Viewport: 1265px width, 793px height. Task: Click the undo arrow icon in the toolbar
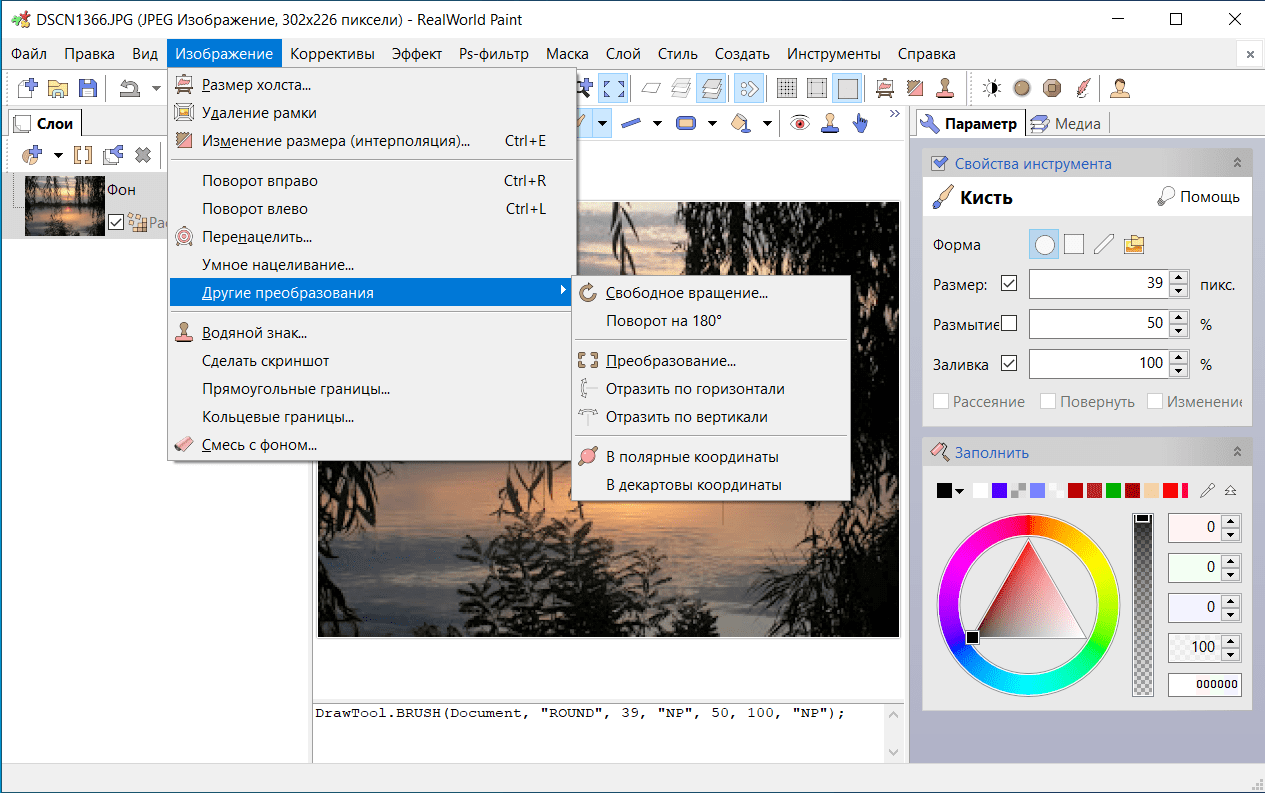[129, 88]
